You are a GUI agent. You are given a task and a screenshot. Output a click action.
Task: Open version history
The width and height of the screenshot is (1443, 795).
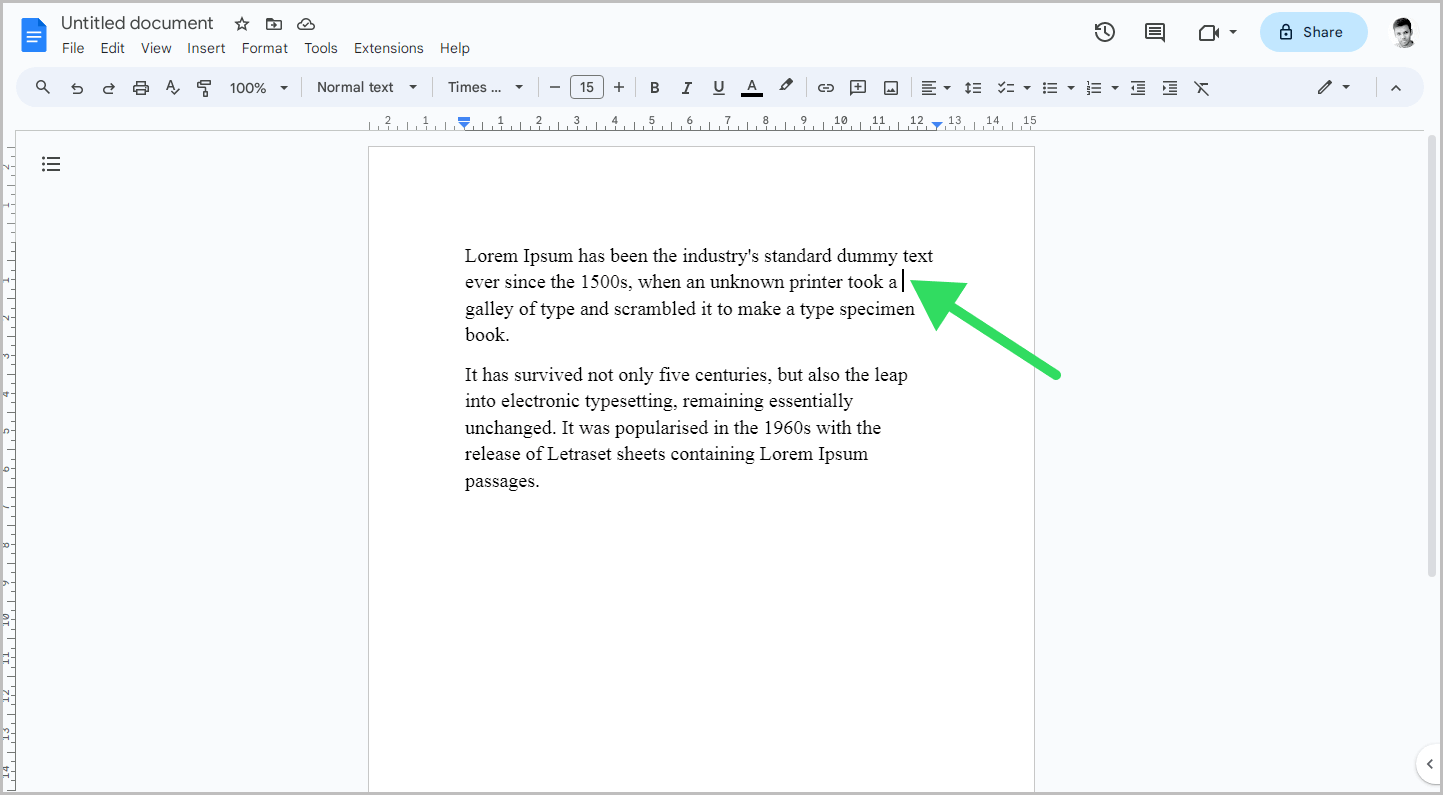point(1104,31)
